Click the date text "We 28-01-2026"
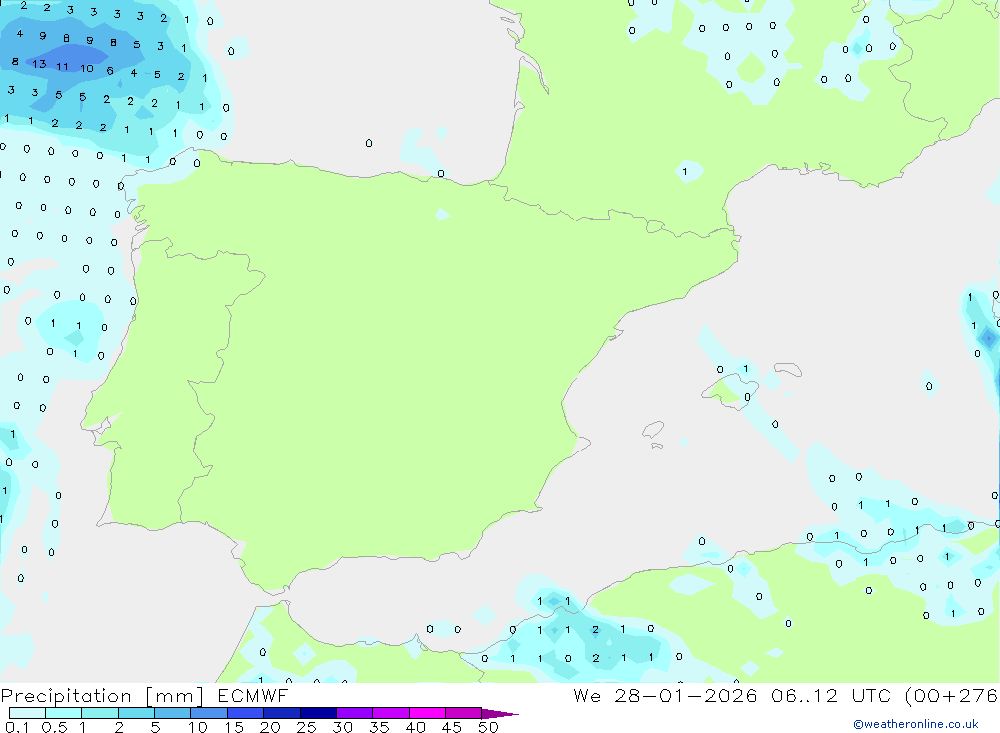The height and width of the screenshot is (733, 1000). pyautogui.click(x=665, y=695)
